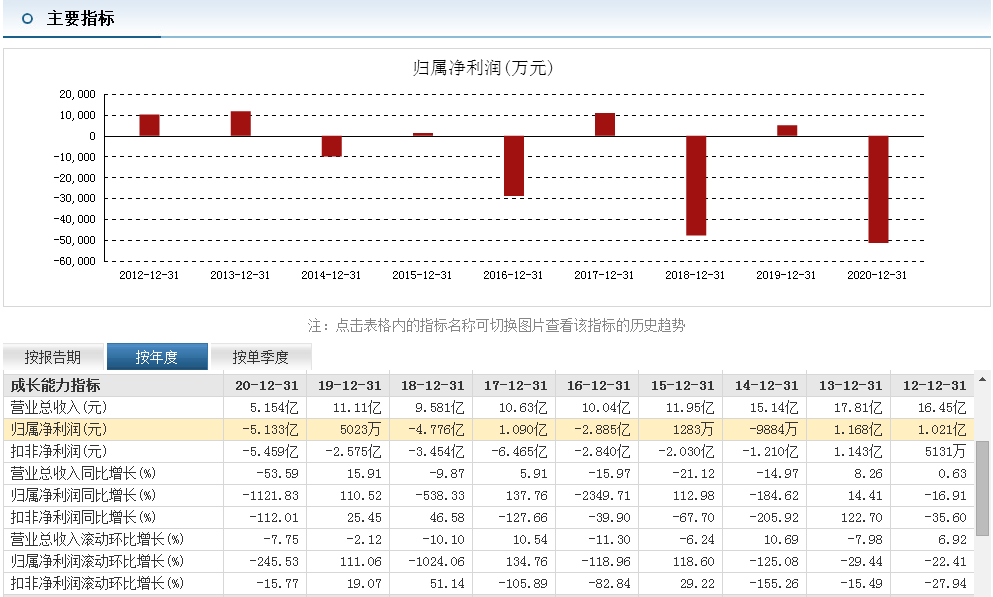Show chart for 扣非净利润(元)
Screen dimensions: 993x597
click(x=58, y=451)
